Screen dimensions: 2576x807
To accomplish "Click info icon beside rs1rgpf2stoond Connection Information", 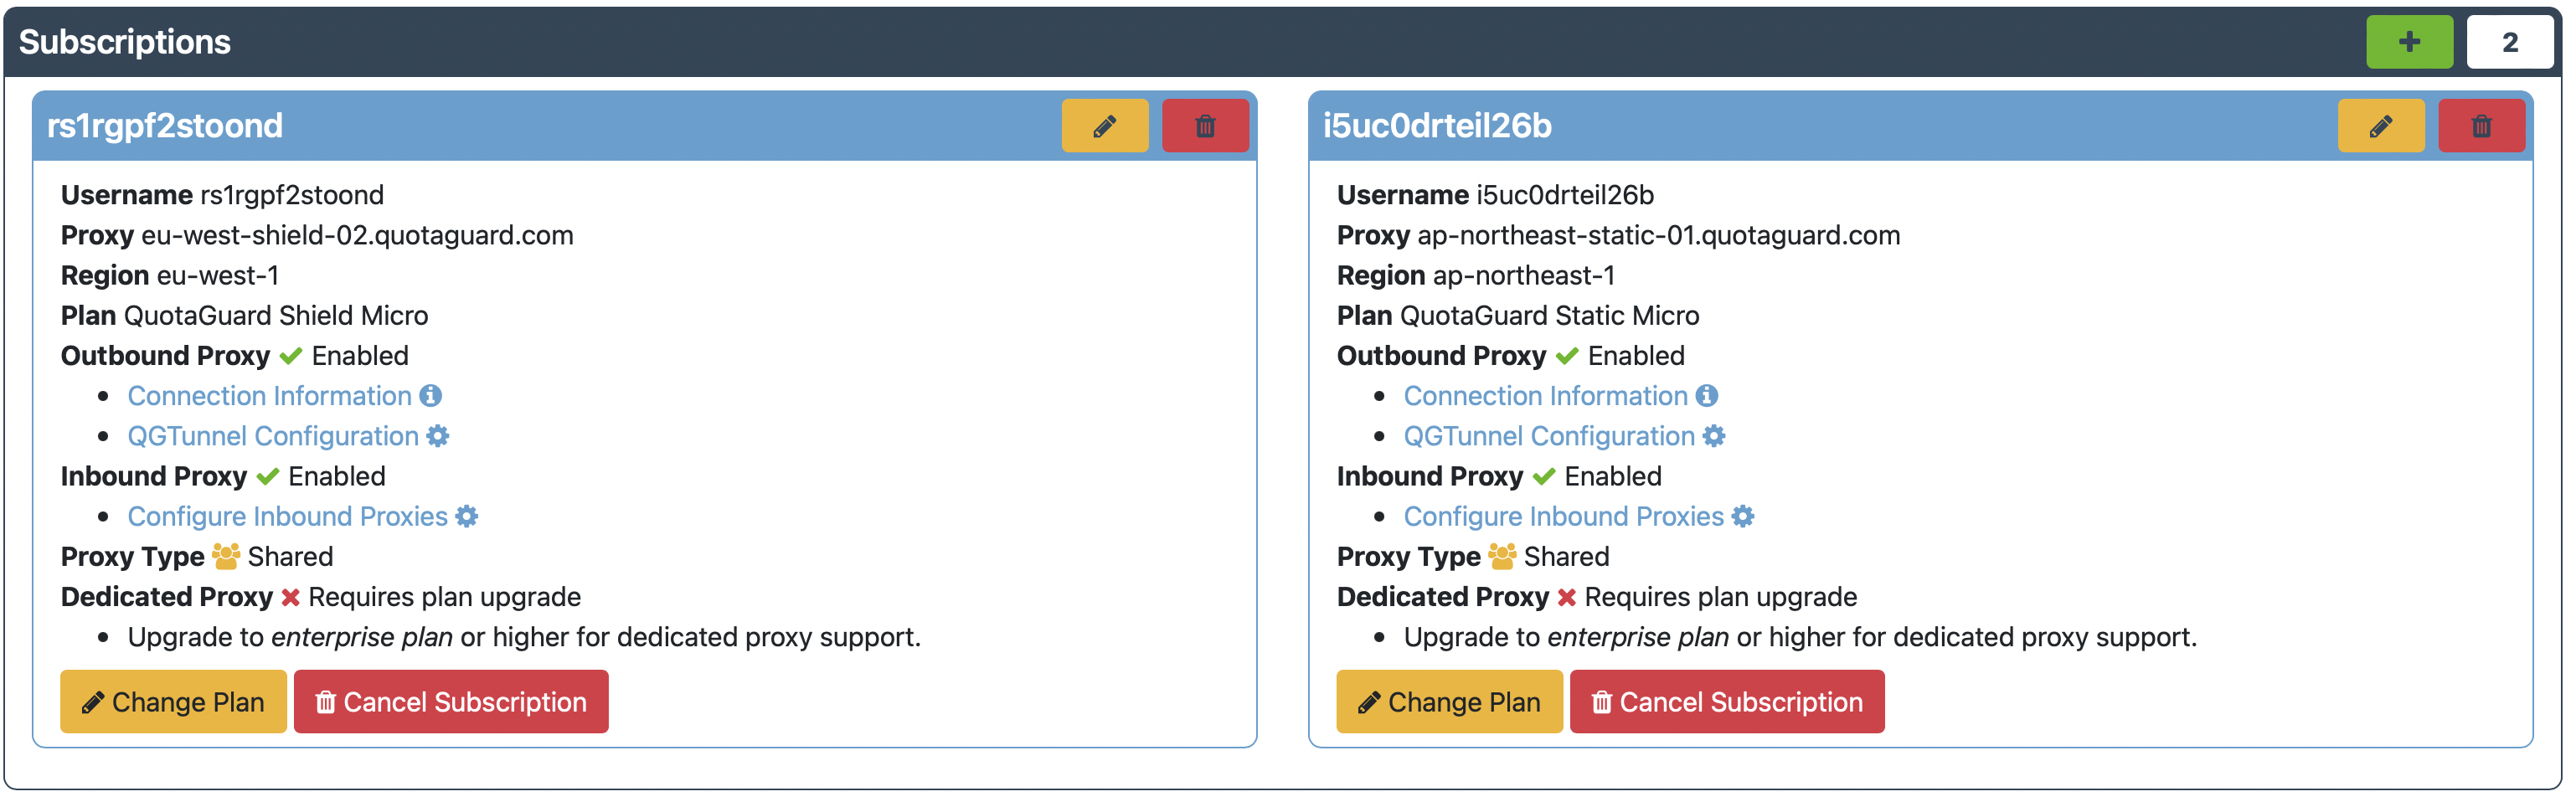I will pos(431,396).
